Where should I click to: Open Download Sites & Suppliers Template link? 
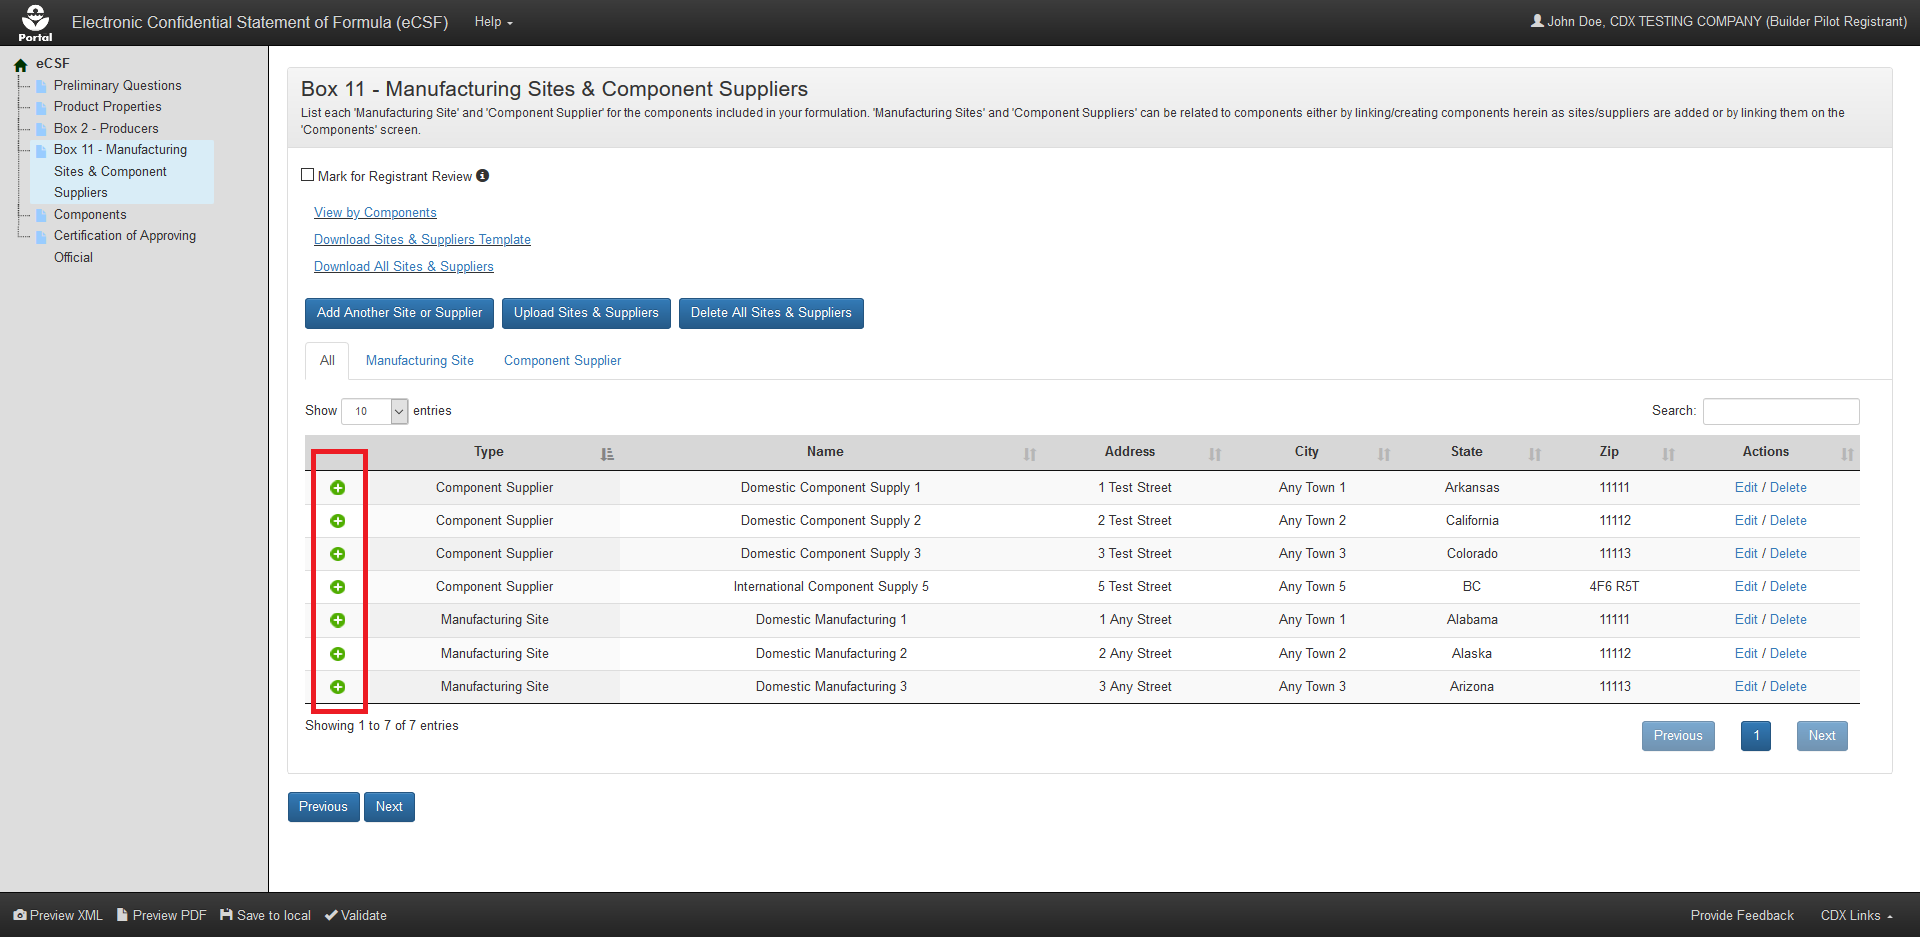pyautogui.click(x=422, y=240)
